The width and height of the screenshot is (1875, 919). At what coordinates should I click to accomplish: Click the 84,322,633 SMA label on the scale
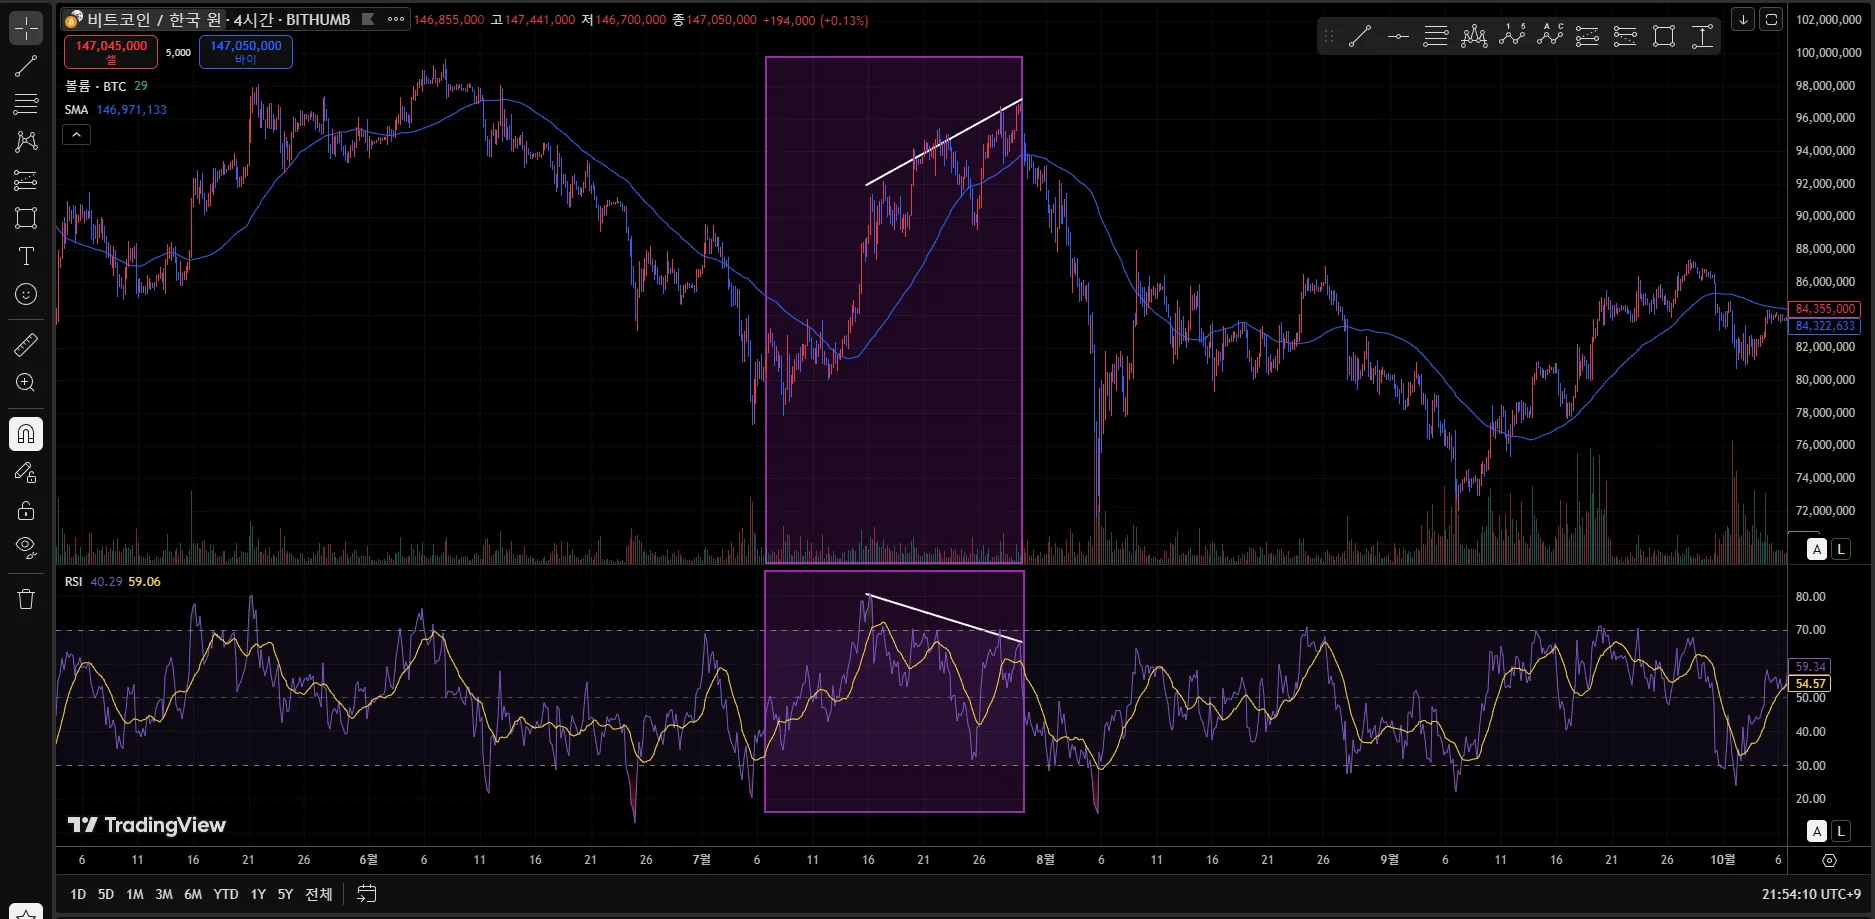point(1825,326)
